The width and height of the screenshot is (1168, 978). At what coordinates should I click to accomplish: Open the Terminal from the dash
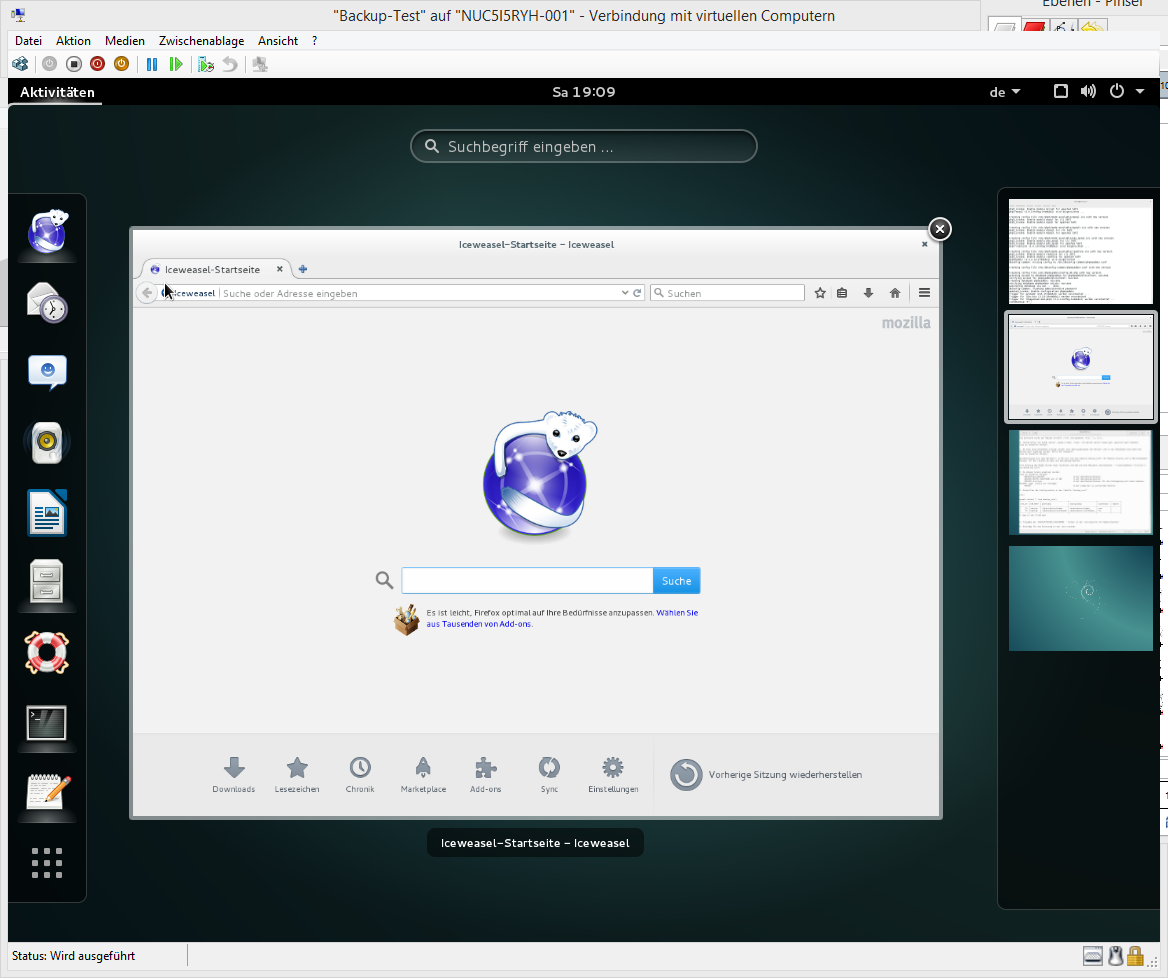click(47, 723)
